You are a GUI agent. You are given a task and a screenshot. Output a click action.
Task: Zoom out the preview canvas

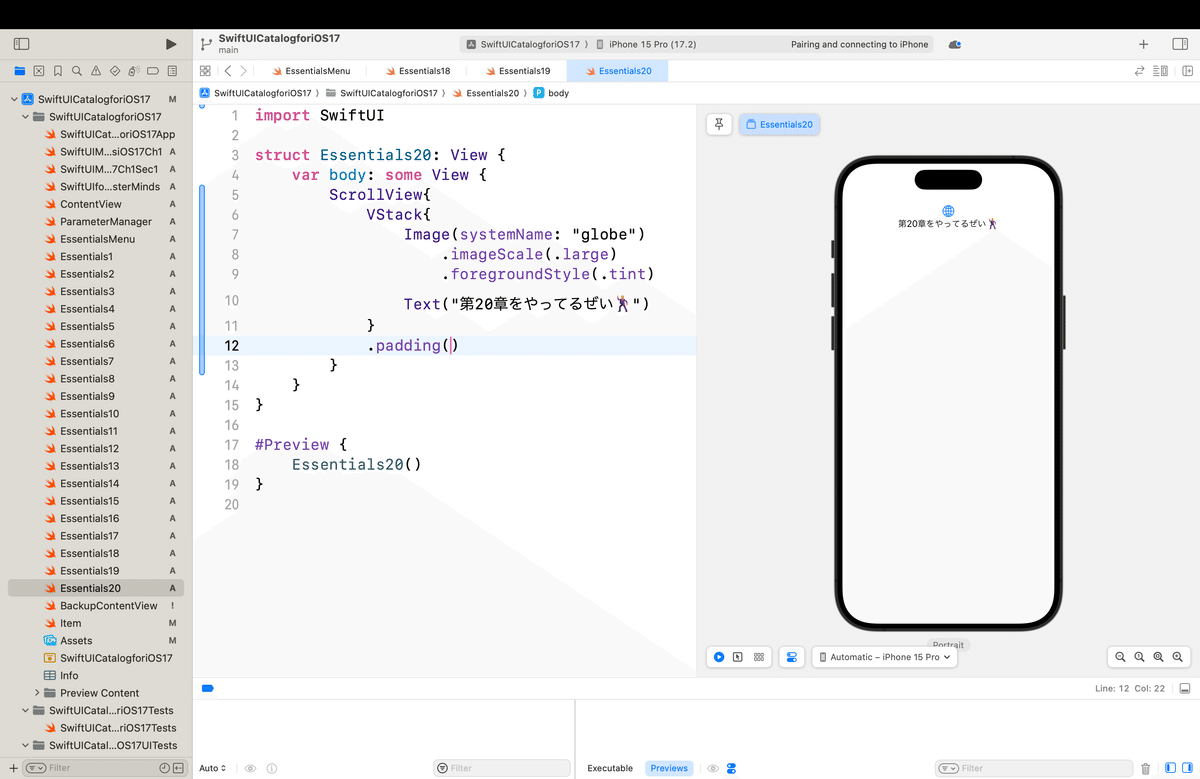pos(1120,657)
